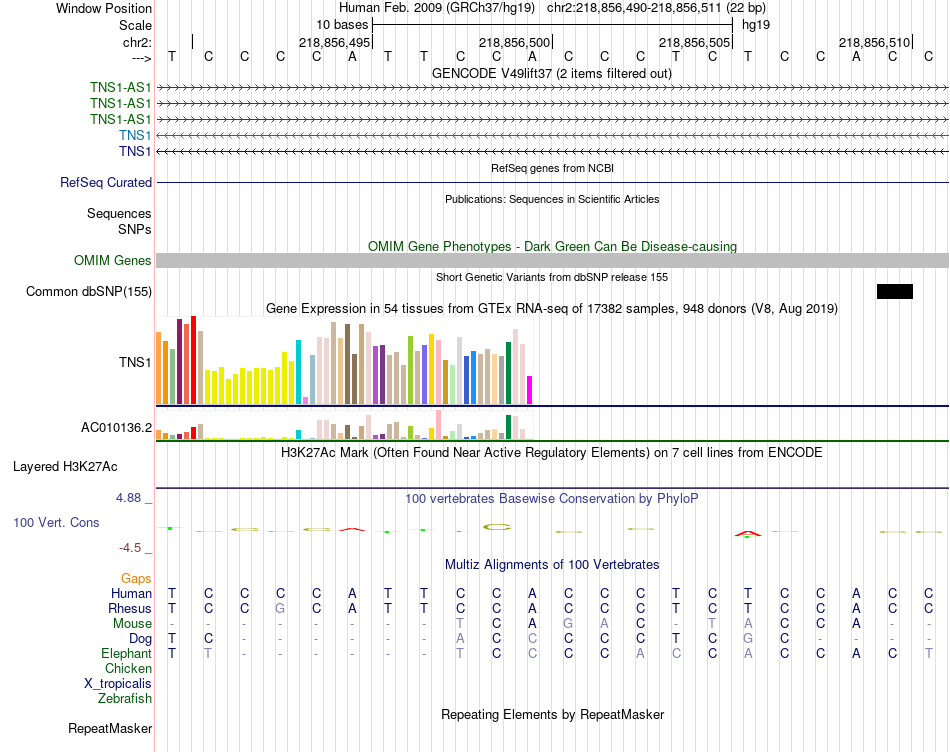Image resolution: width=950 pixels, height=752 pixels.
Task: Click the Chicken species row label
Action: [128, 668]
